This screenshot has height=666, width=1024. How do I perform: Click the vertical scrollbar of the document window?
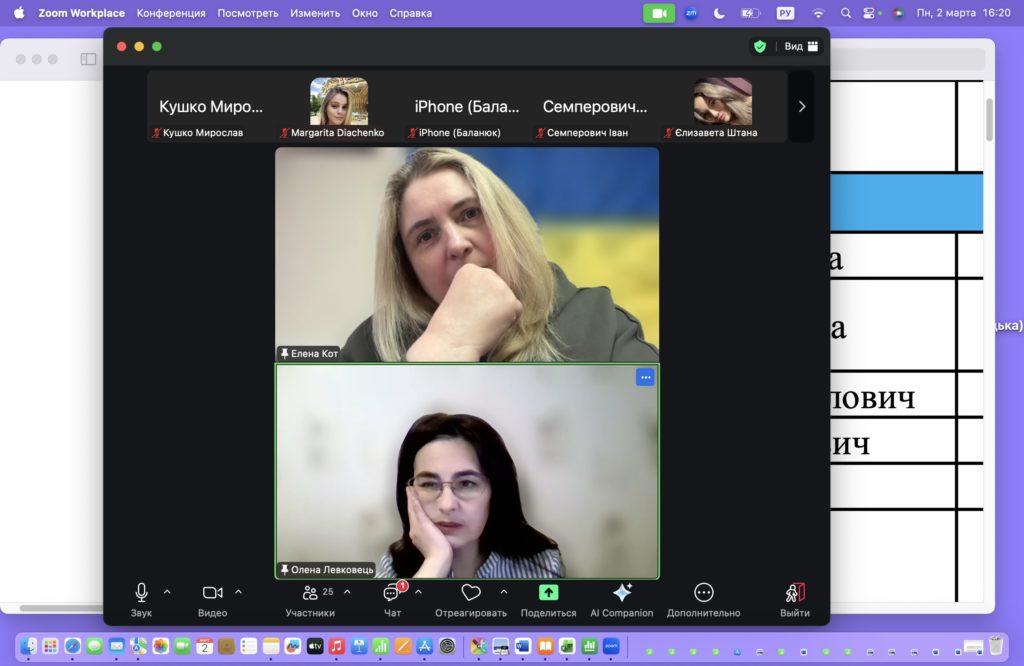coord(989,120)
